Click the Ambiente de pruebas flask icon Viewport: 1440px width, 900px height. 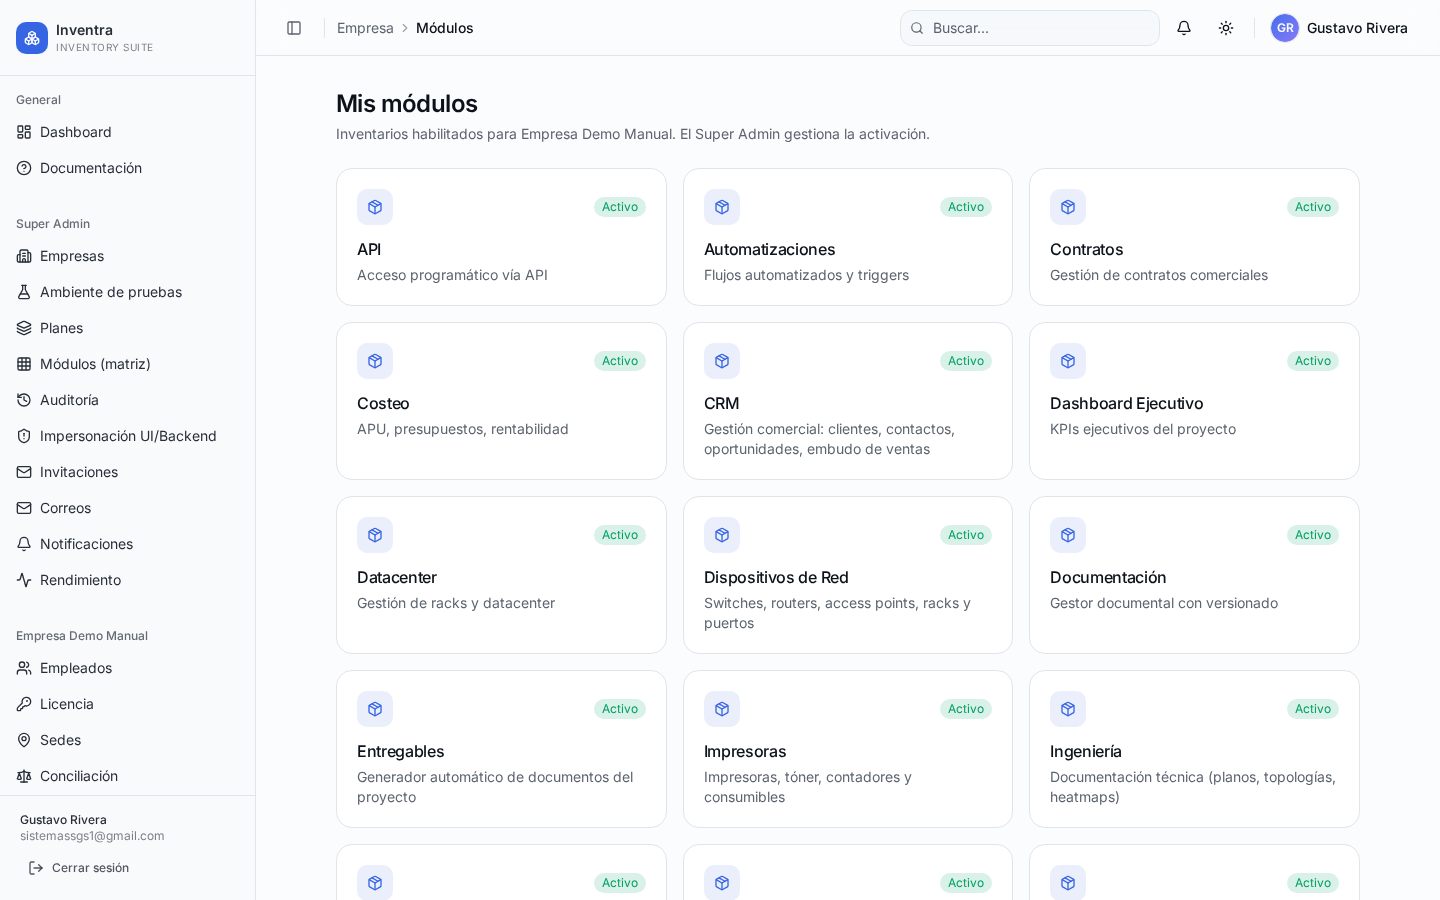[x=24, y=292]
